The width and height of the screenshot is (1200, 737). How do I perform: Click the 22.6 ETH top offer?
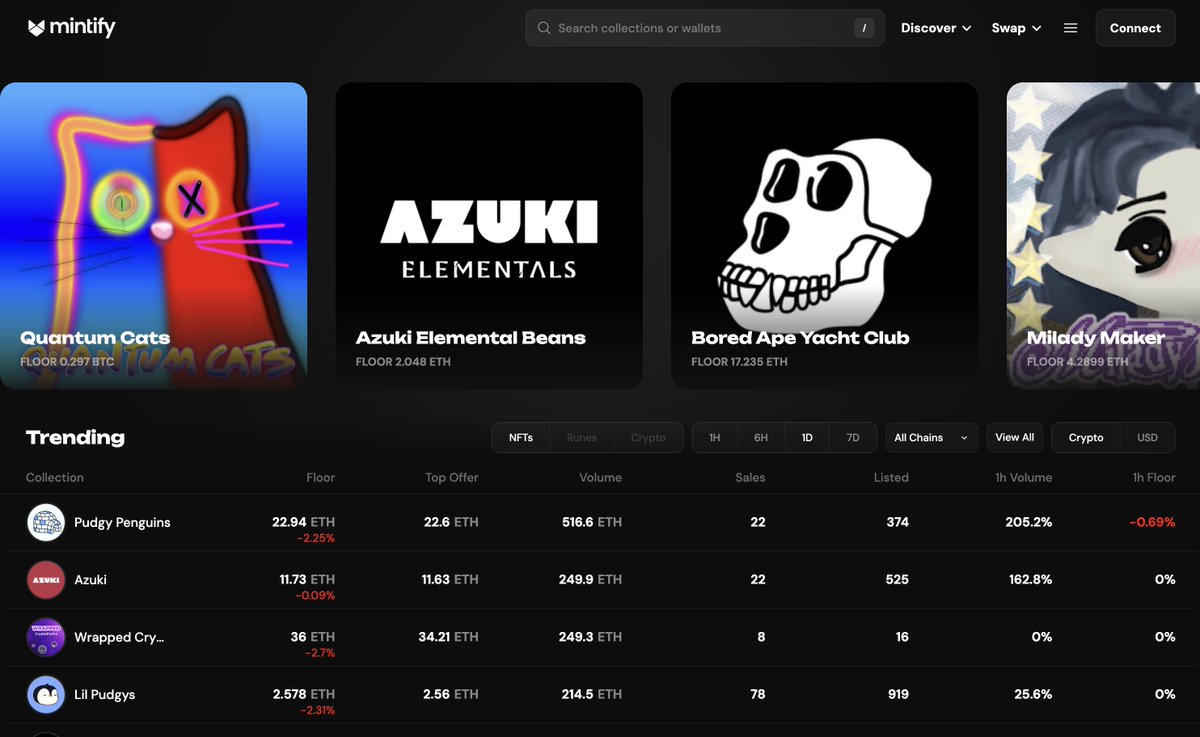tap(451, 523)
